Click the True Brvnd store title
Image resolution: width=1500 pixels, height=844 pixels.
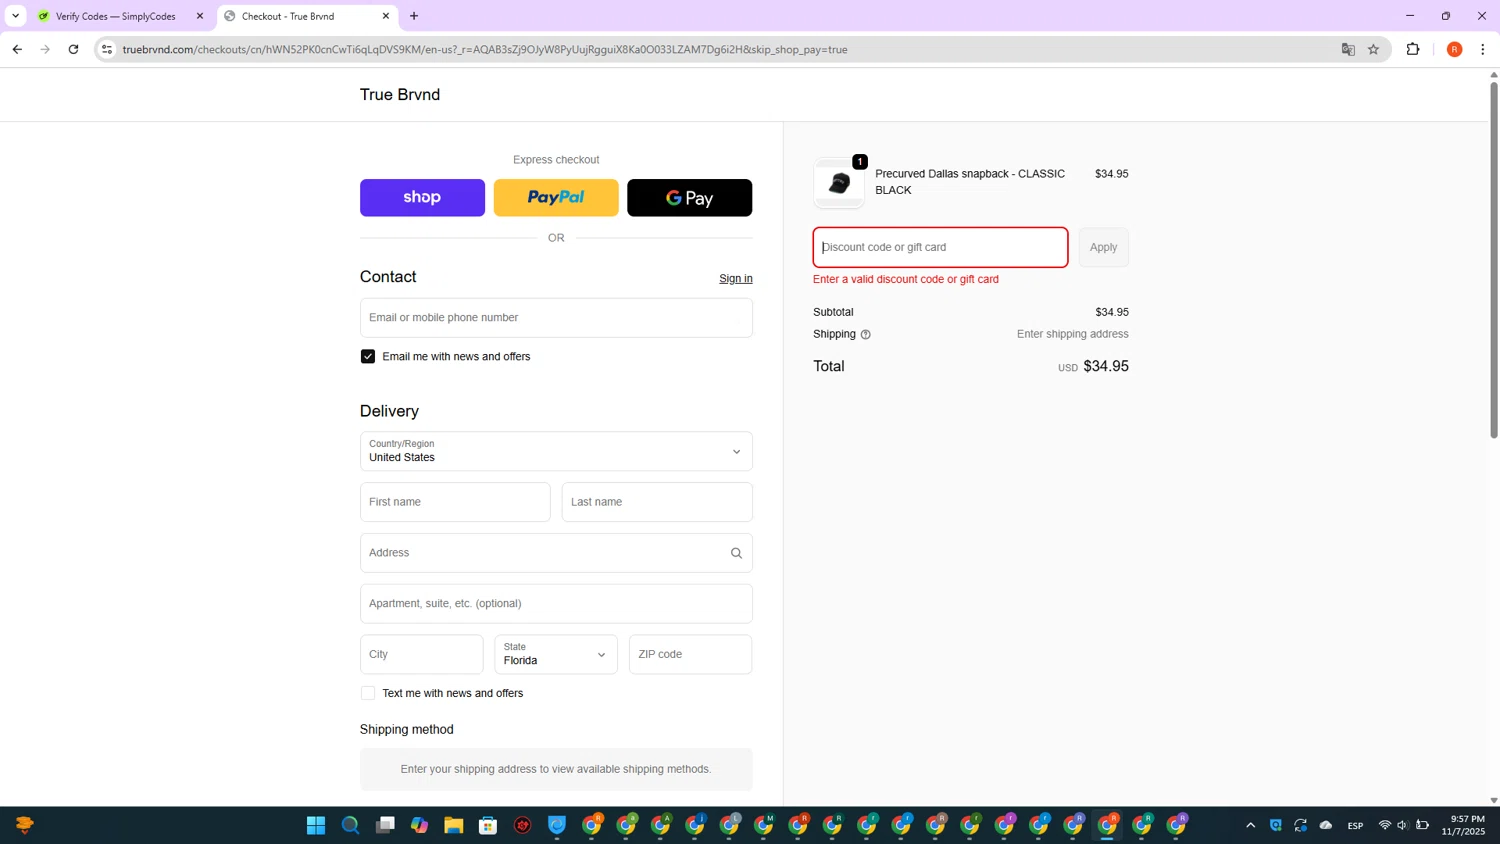pyautogui.click(x=400, y=95)
